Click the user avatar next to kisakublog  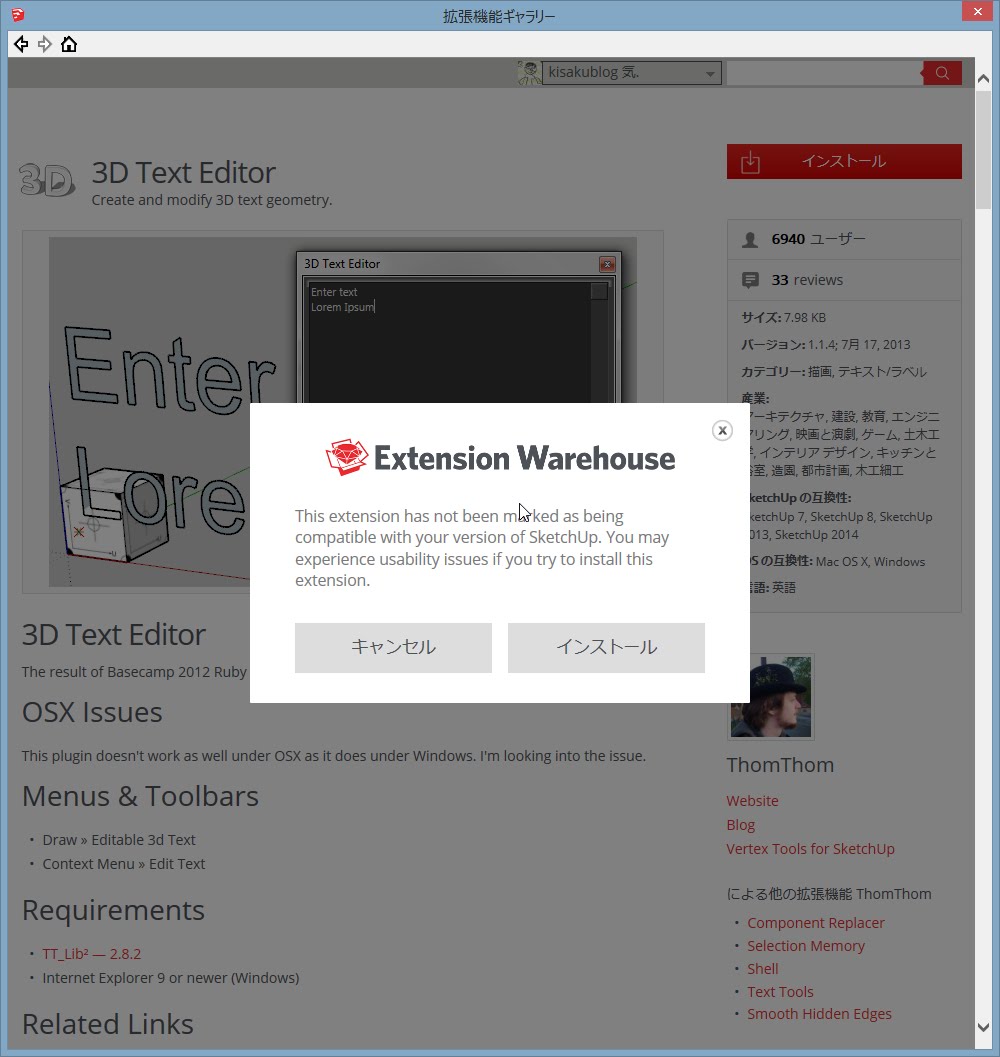[529, 73]
